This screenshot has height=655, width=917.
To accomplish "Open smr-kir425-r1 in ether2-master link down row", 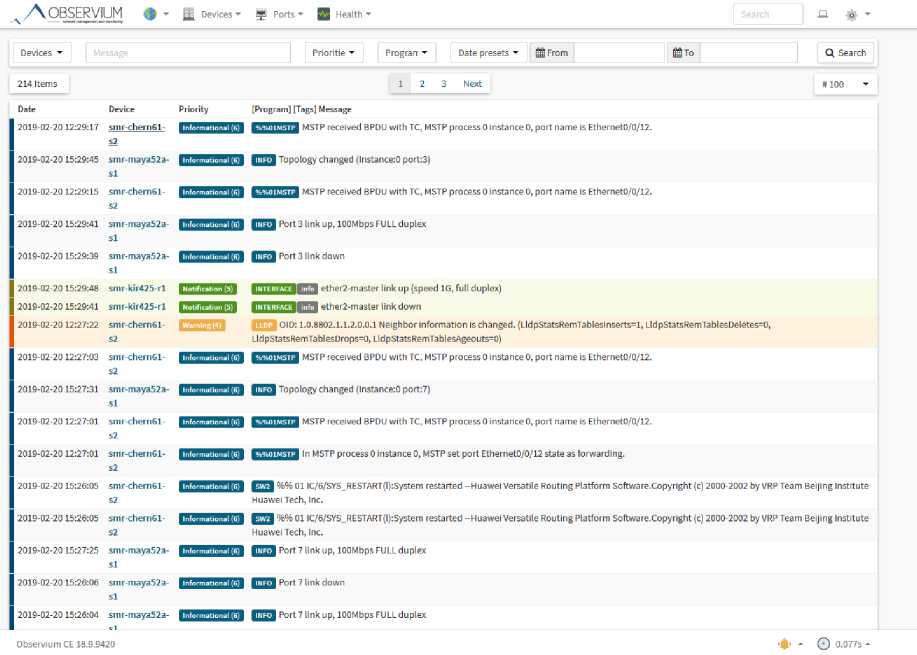I will click(x=137, y=306).
